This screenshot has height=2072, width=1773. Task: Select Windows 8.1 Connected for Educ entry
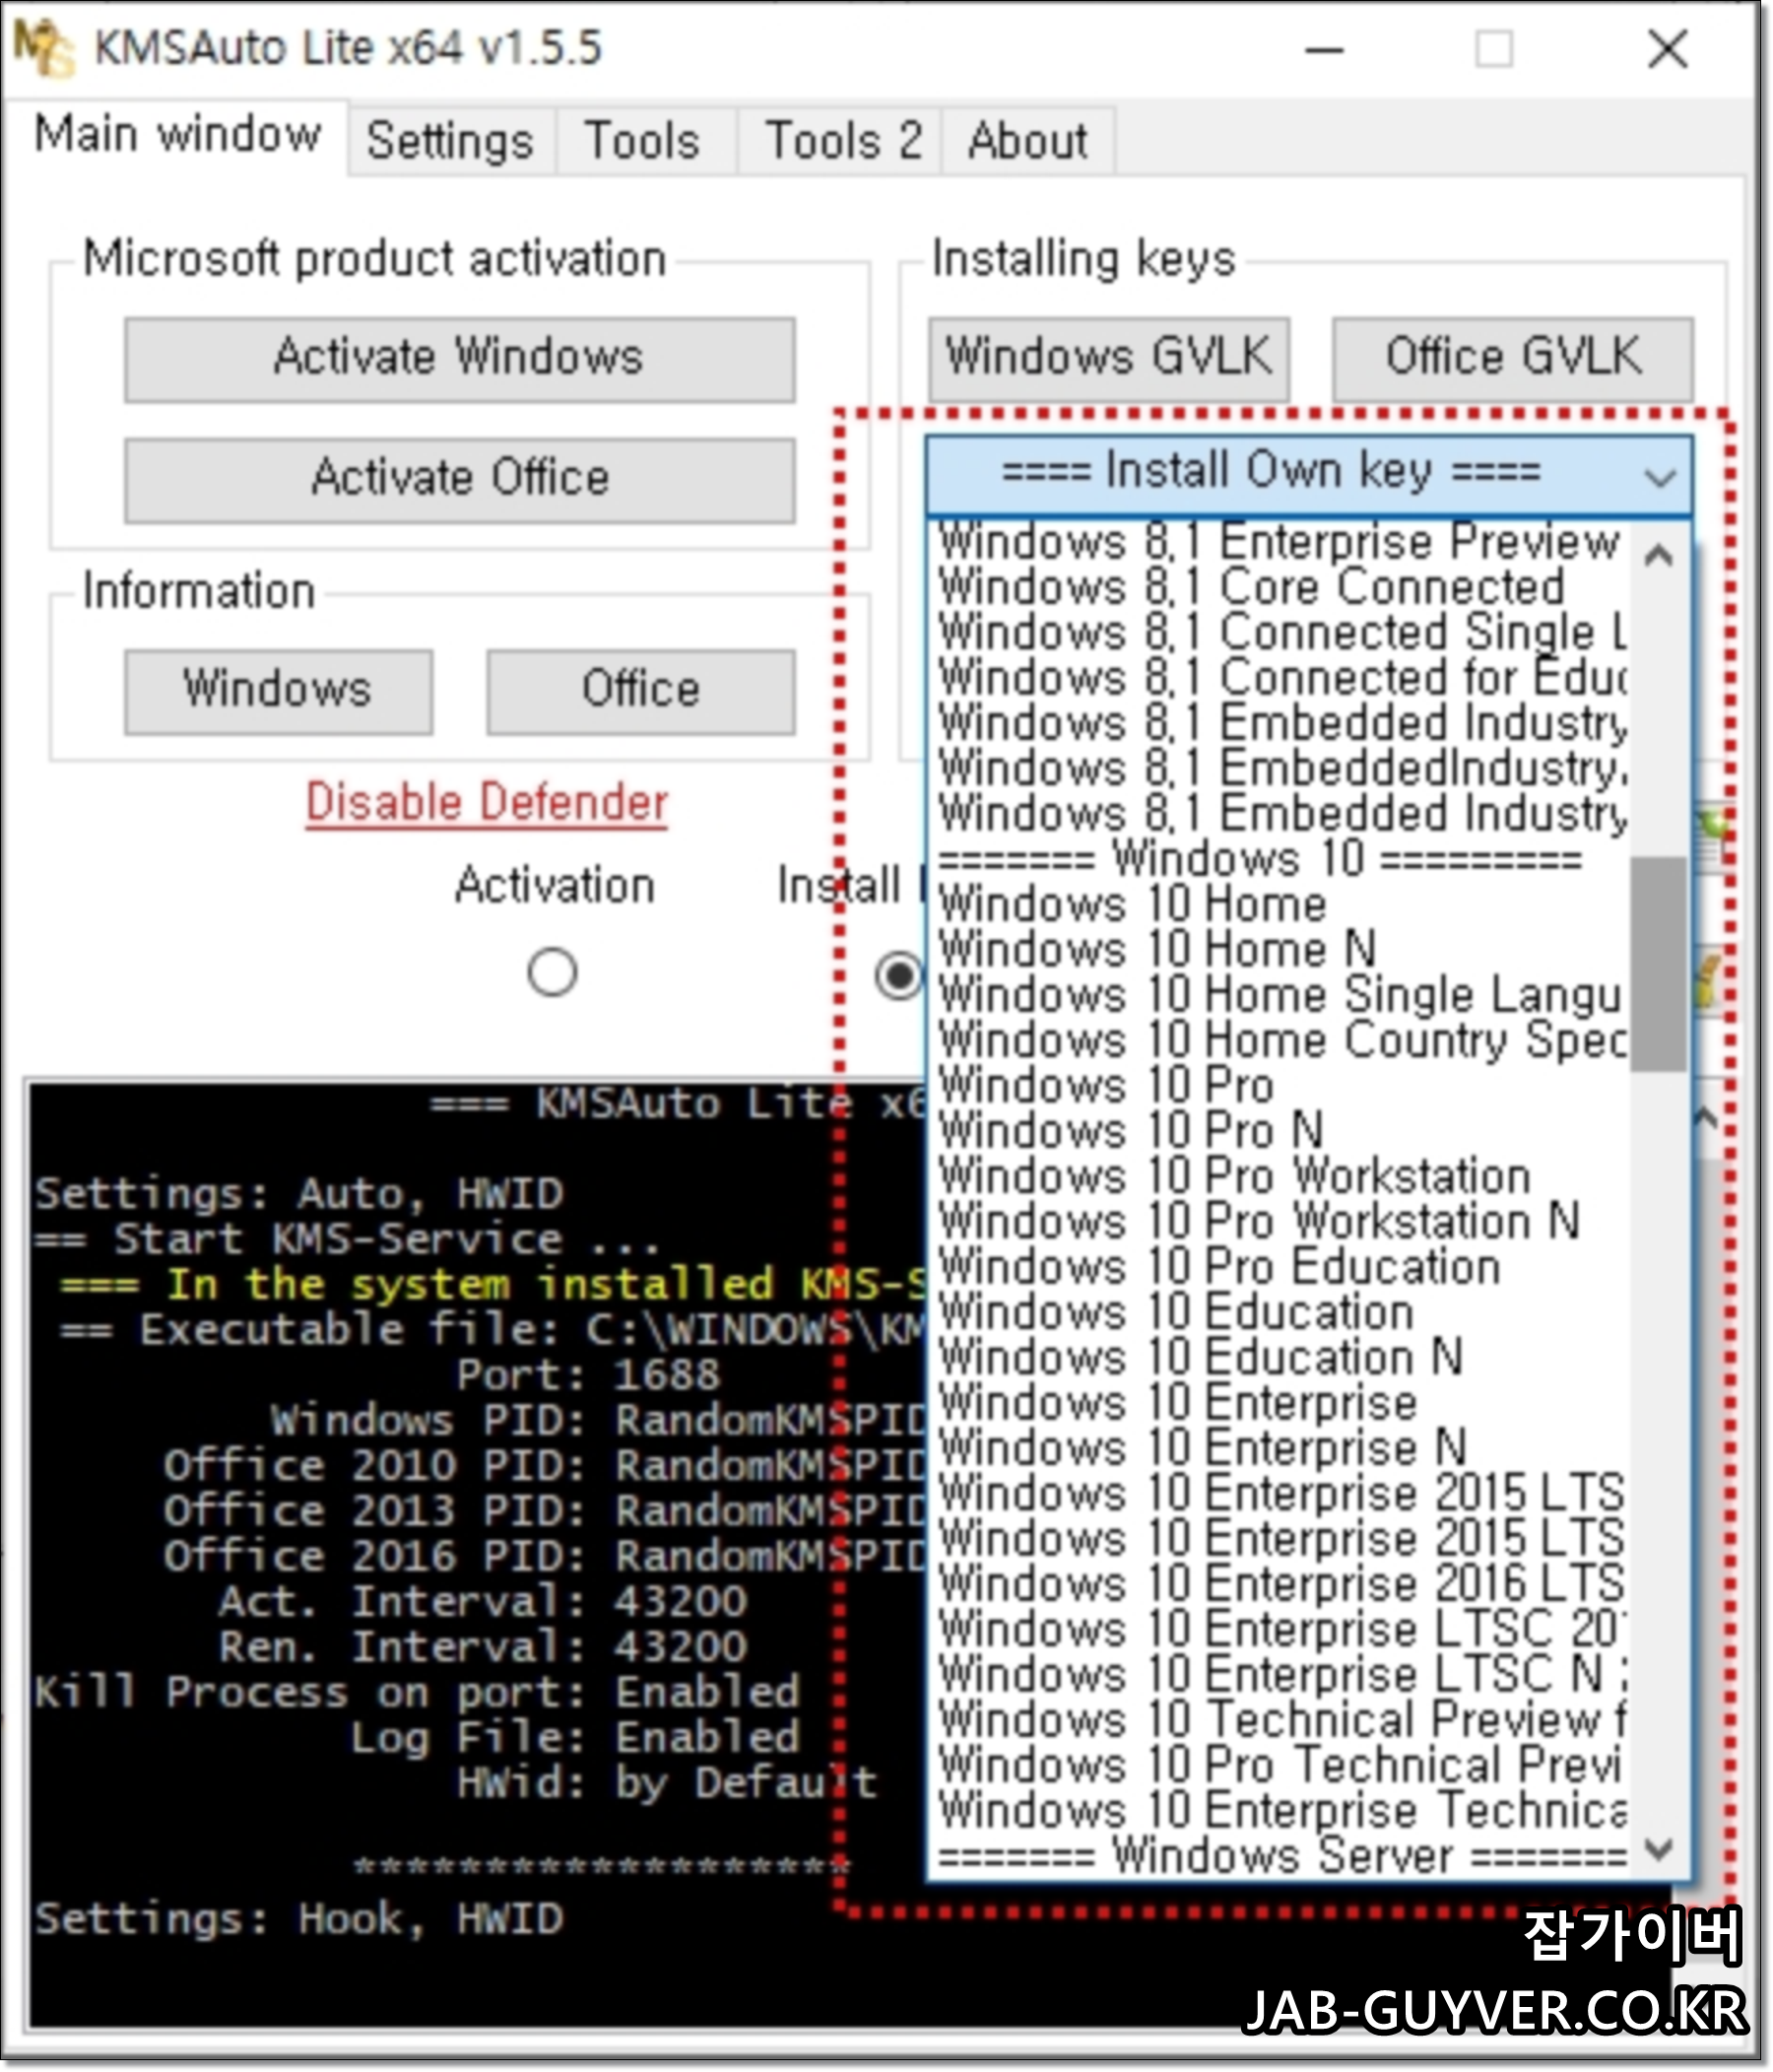coord(1280,678)
